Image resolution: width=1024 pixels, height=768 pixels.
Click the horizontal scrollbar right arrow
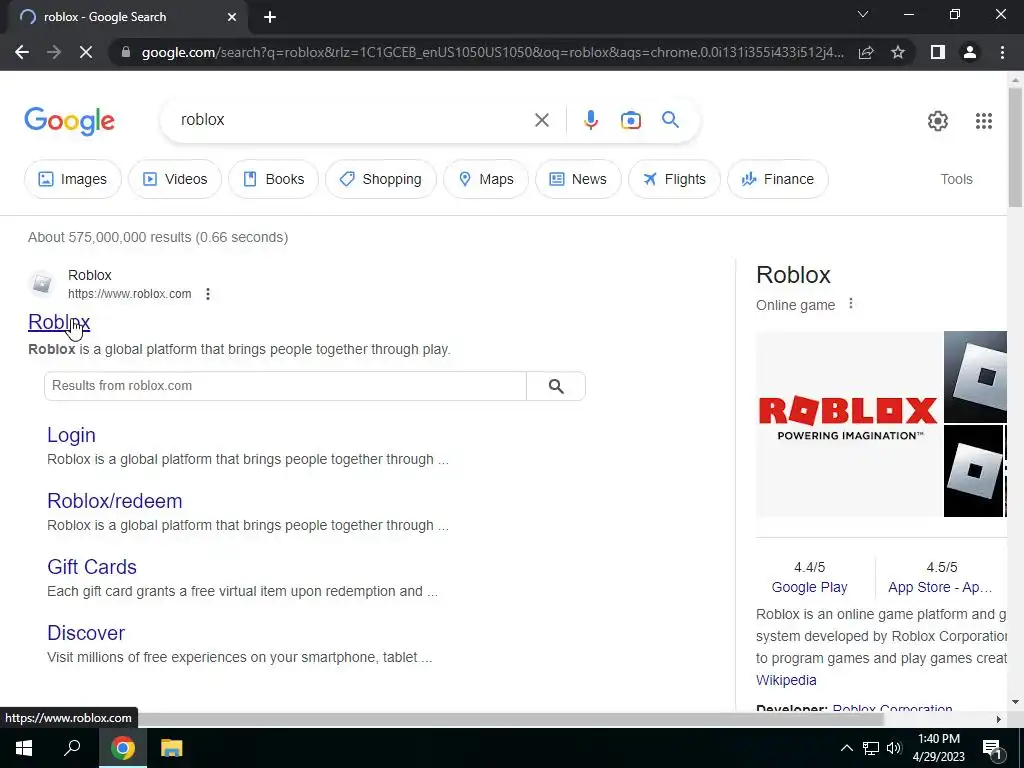999,719
